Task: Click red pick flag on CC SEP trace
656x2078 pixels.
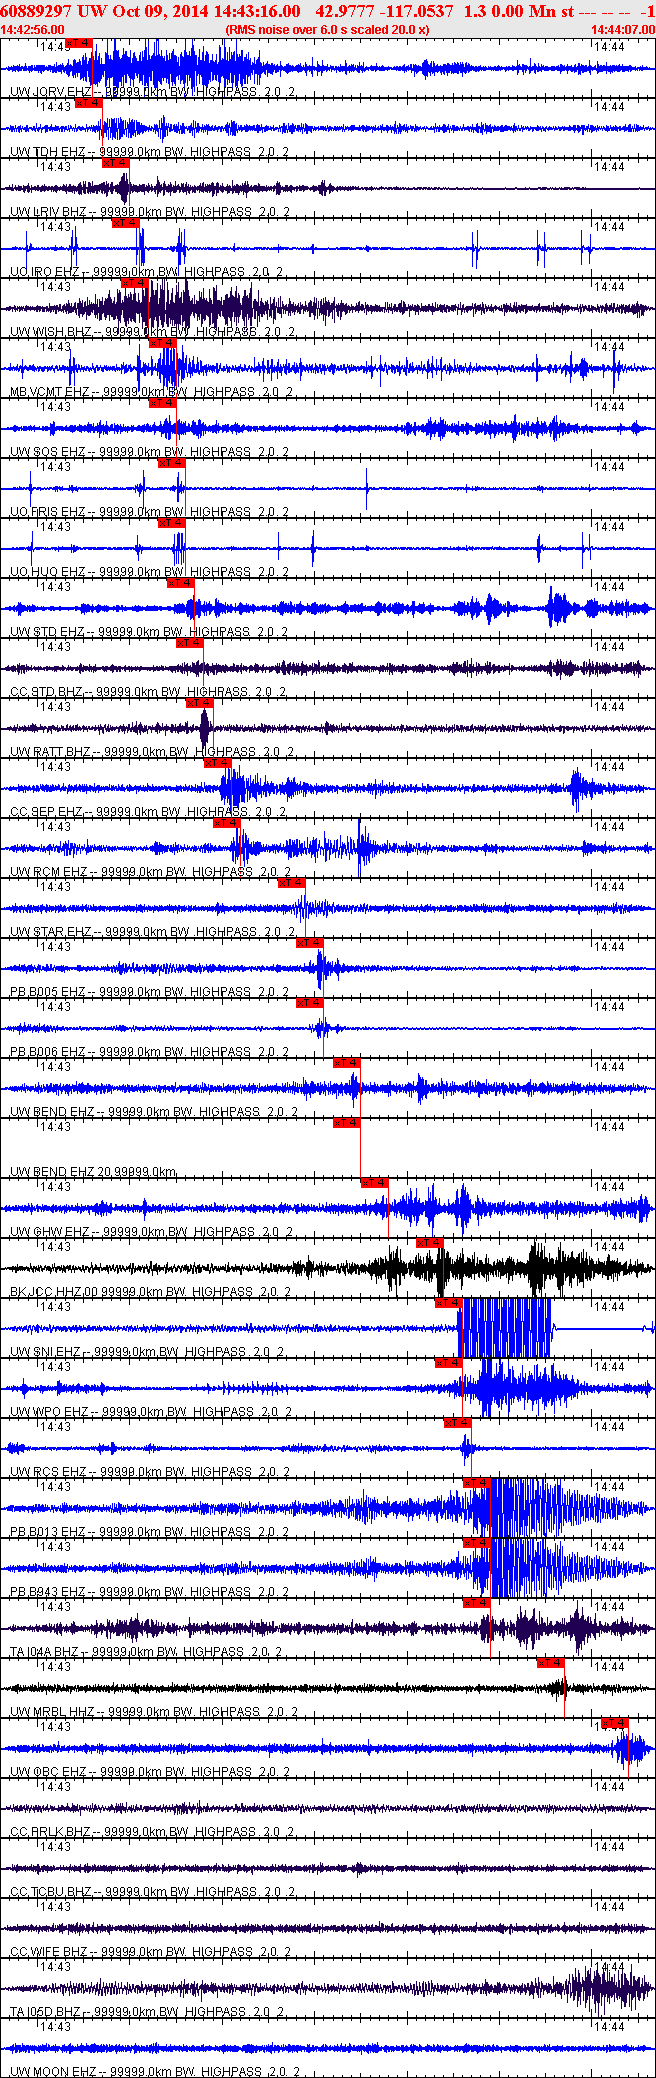Action: 217,763
